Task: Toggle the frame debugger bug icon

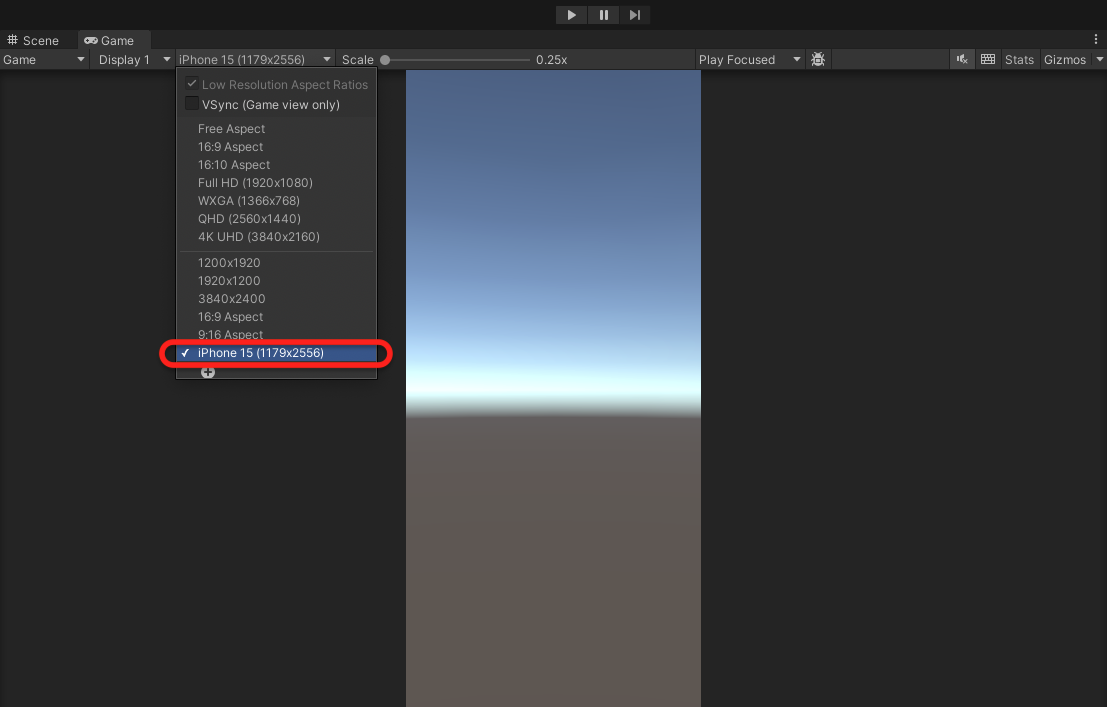Action: pos(818,60)
